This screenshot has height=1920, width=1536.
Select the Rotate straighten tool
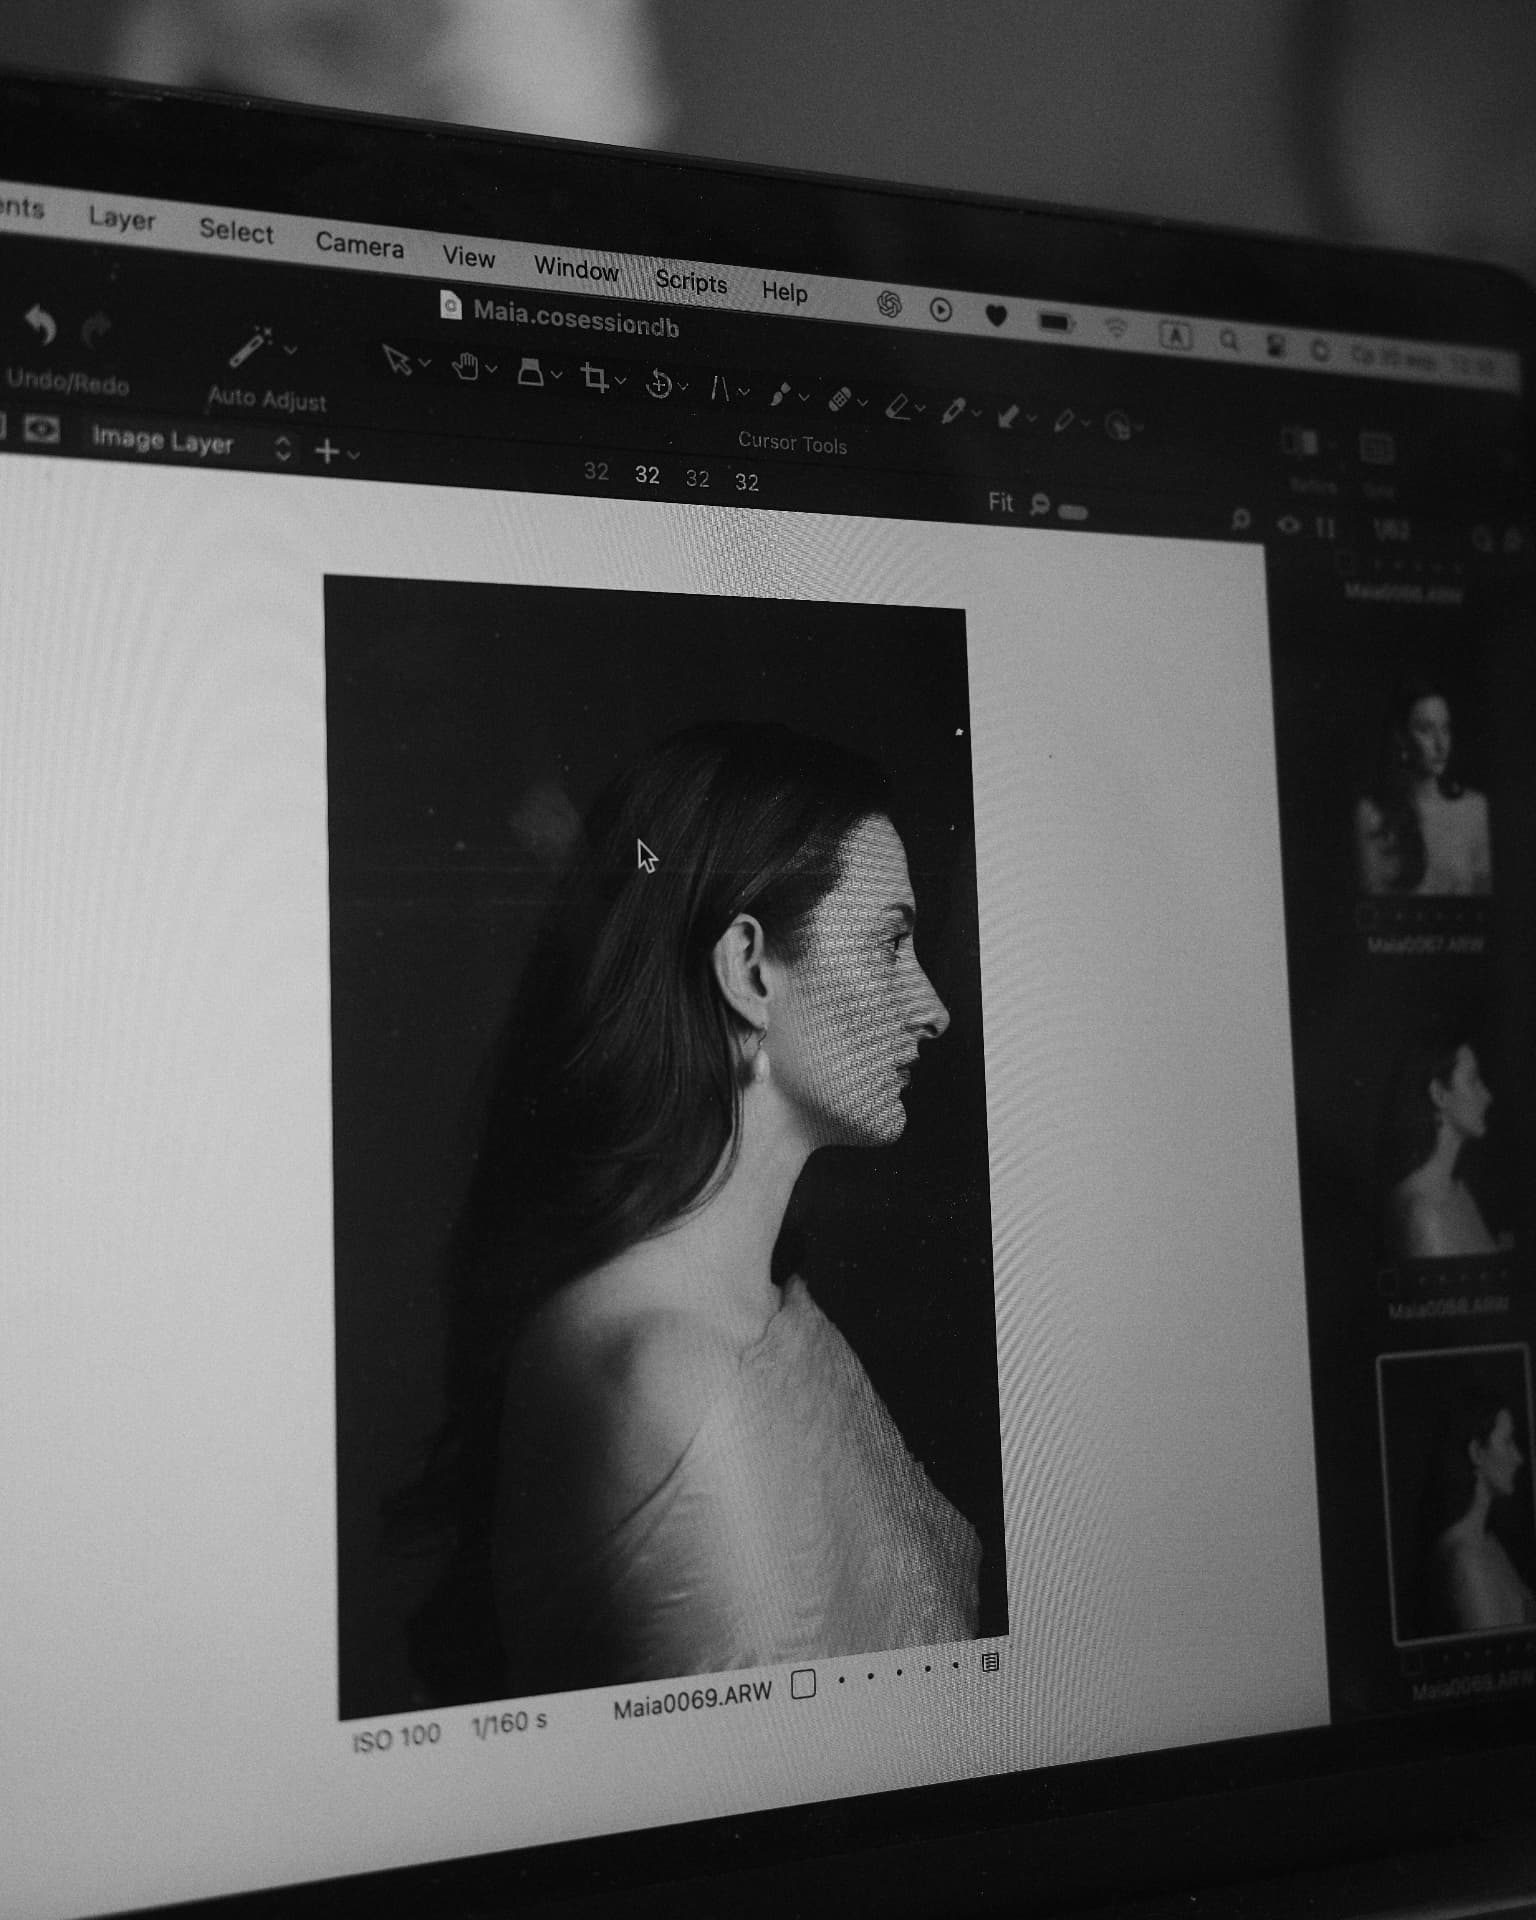click(x=659, y=383)
